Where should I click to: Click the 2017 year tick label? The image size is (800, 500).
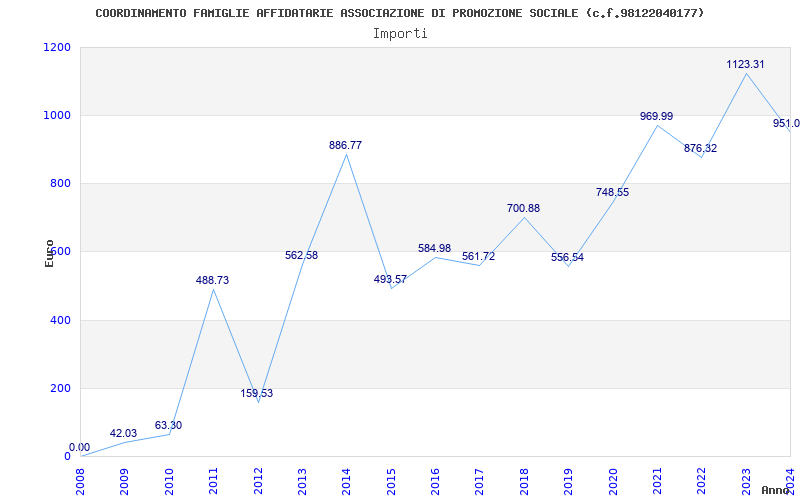[x=480, y=482]
